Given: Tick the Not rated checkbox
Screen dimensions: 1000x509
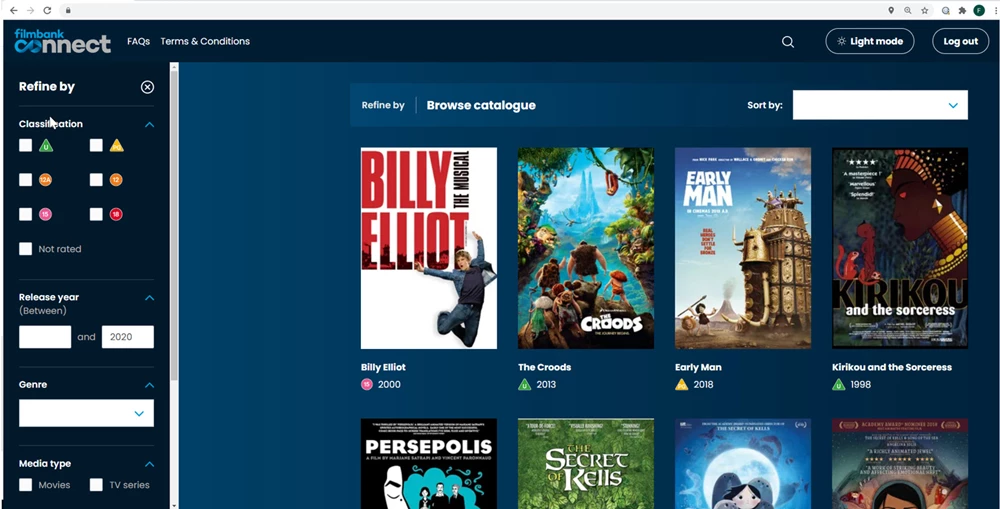Looking at the screenshot, I should [26, 249].
